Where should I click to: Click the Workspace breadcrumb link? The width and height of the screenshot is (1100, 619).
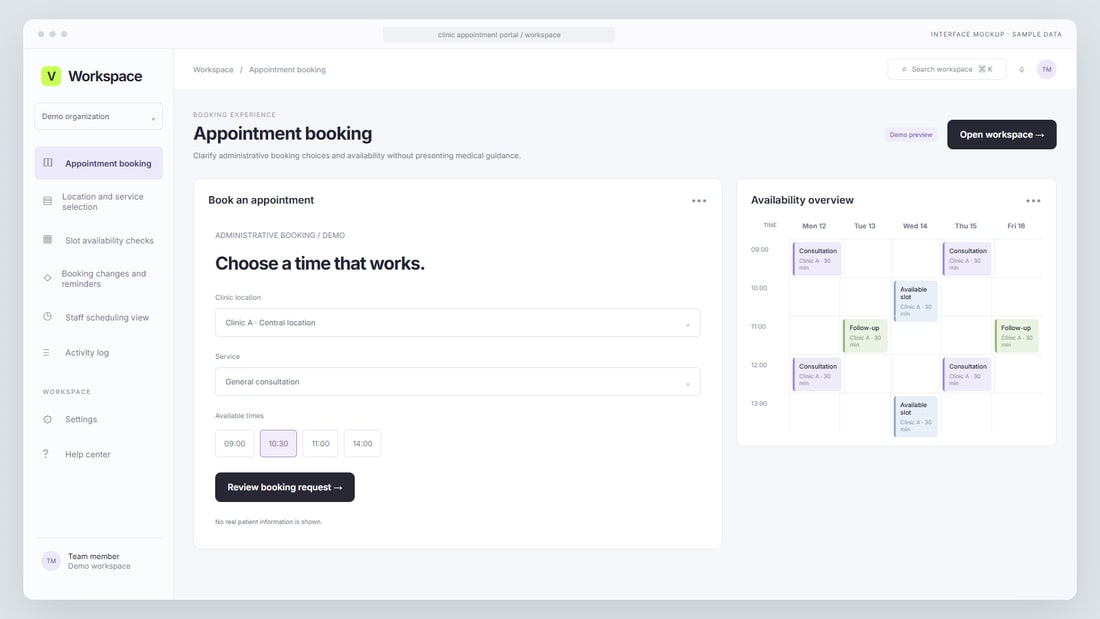click(213, 69)
